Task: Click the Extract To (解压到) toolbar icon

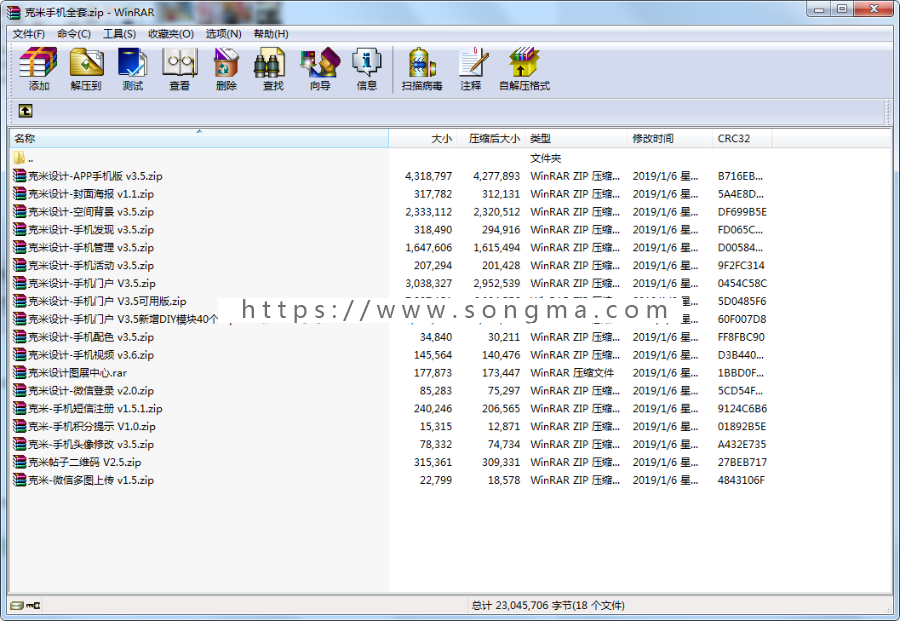Action: pos(86,63)
